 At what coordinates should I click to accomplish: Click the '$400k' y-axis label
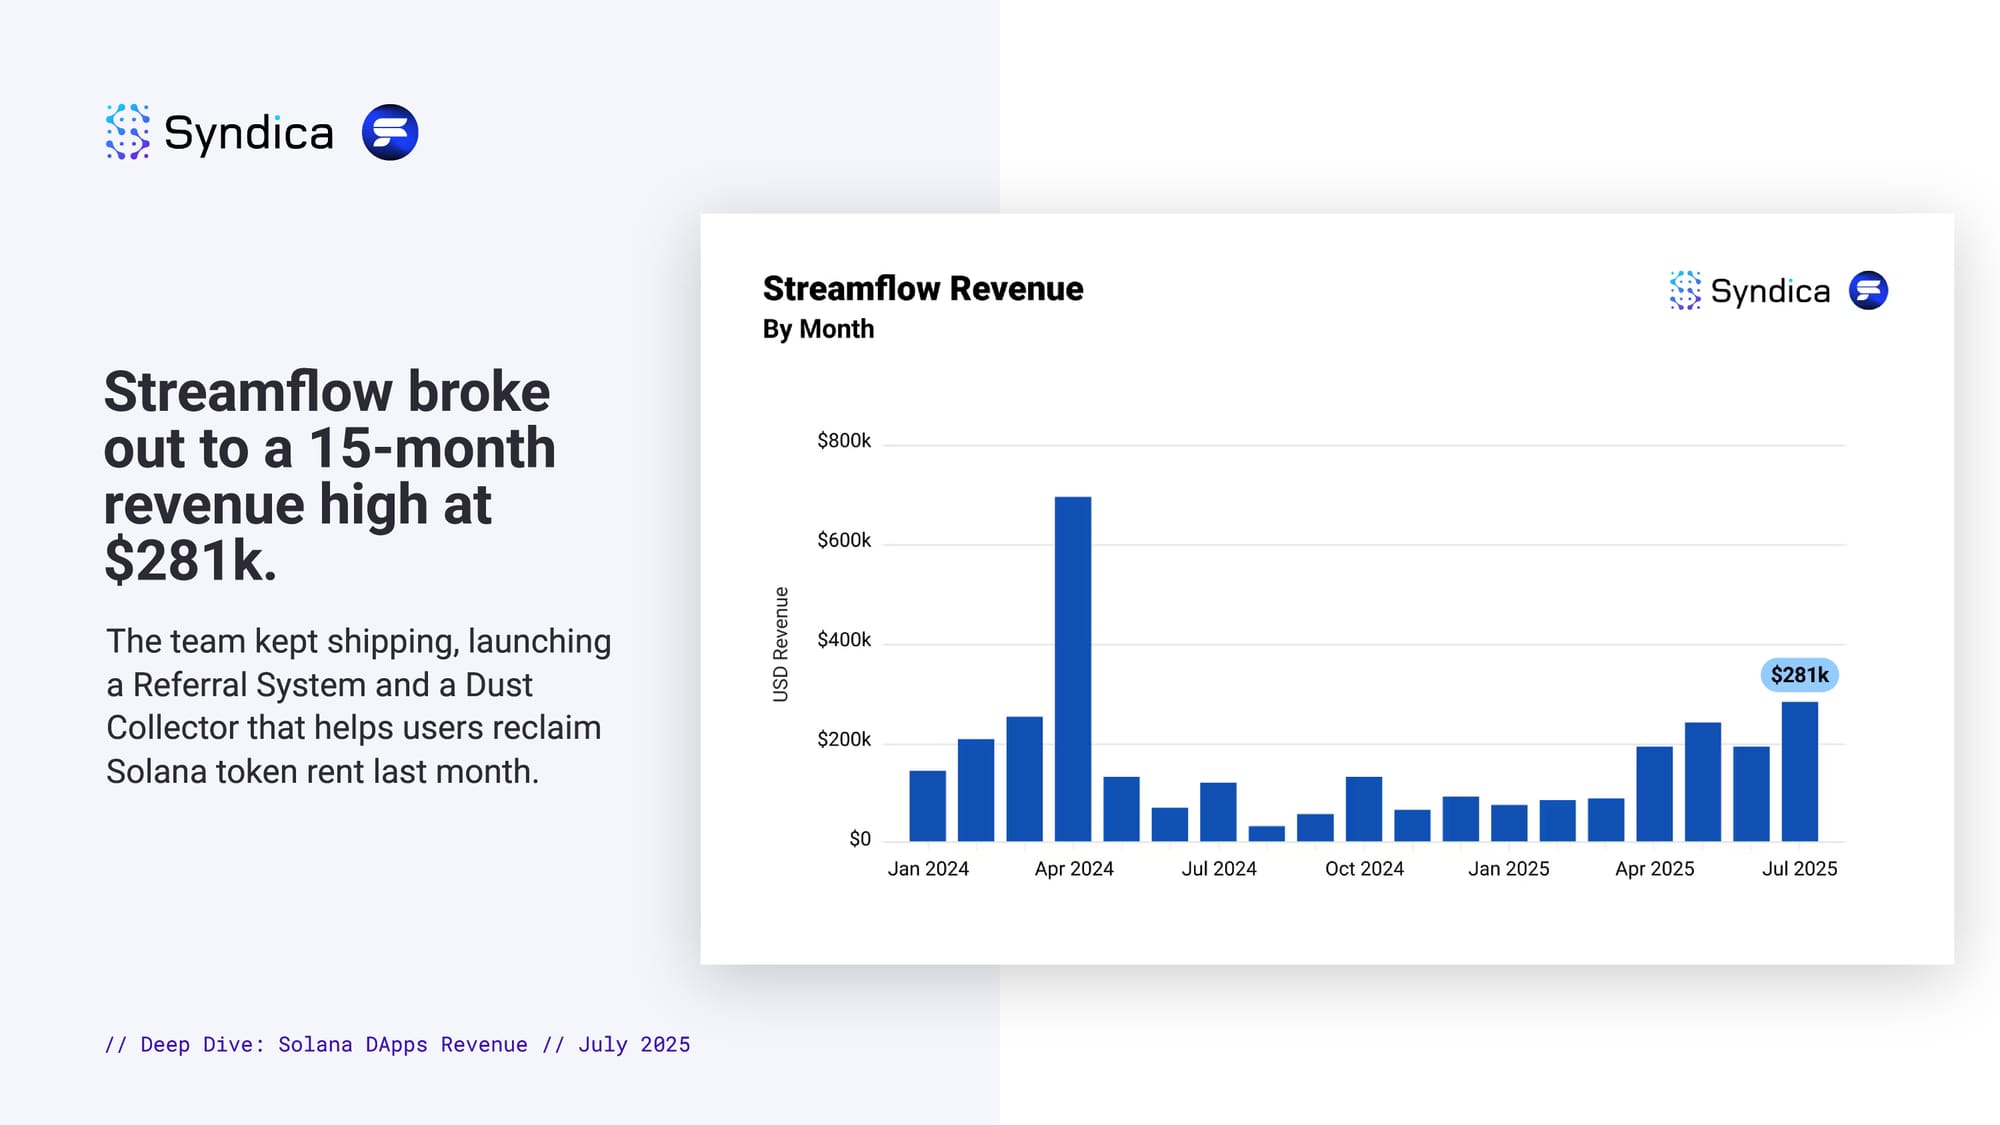844,640
